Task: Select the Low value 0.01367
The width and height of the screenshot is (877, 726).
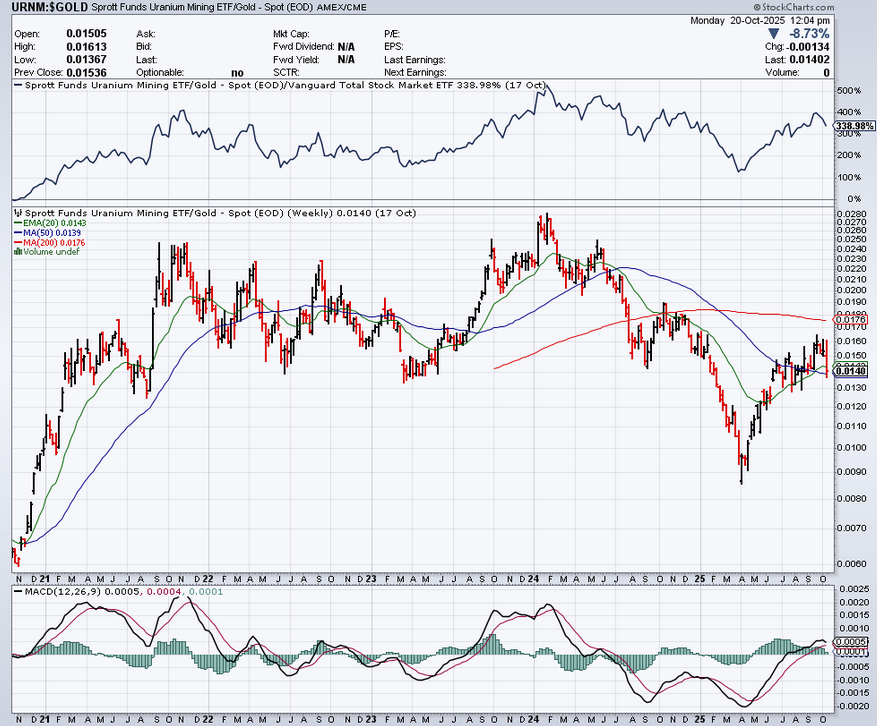Action: pyautogui.click(x=86, y=59)
